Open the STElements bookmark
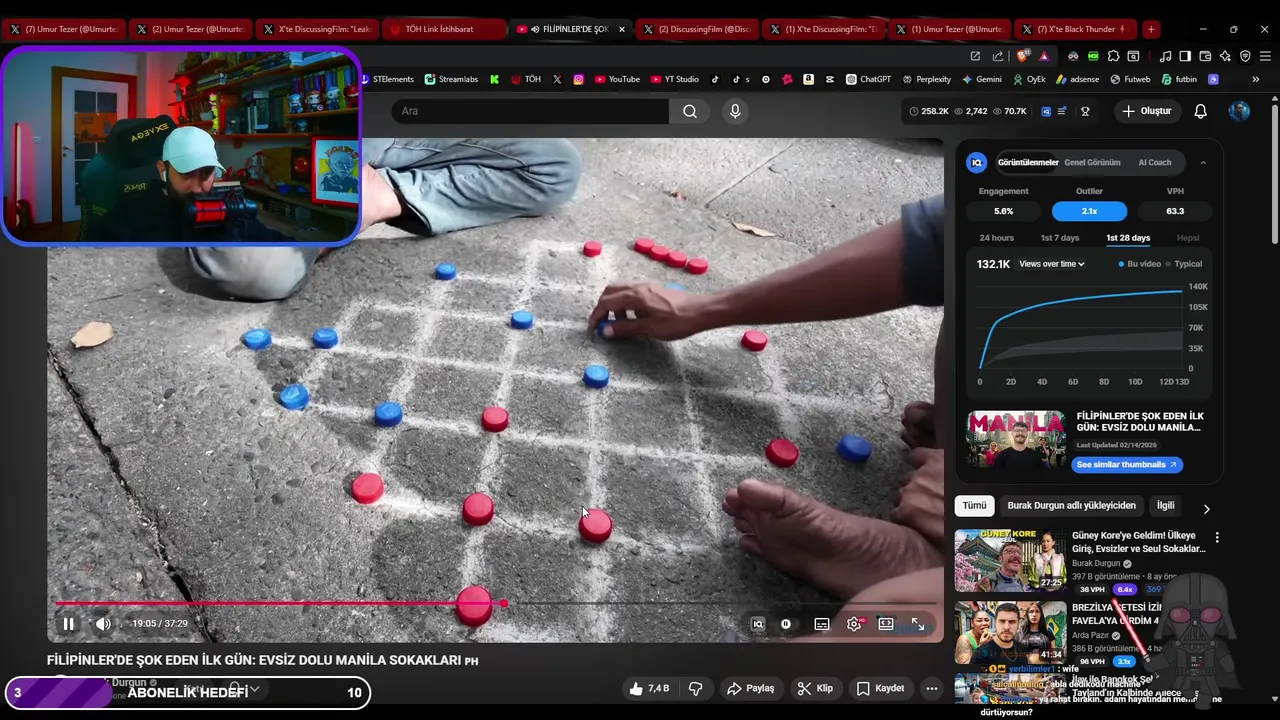This screenshot has height=720, width=1280. (x=387, y=79)
